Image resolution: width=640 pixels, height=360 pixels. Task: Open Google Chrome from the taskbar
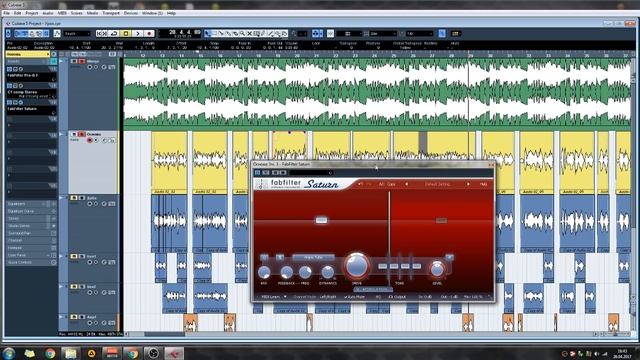click(x=50, y=353)
